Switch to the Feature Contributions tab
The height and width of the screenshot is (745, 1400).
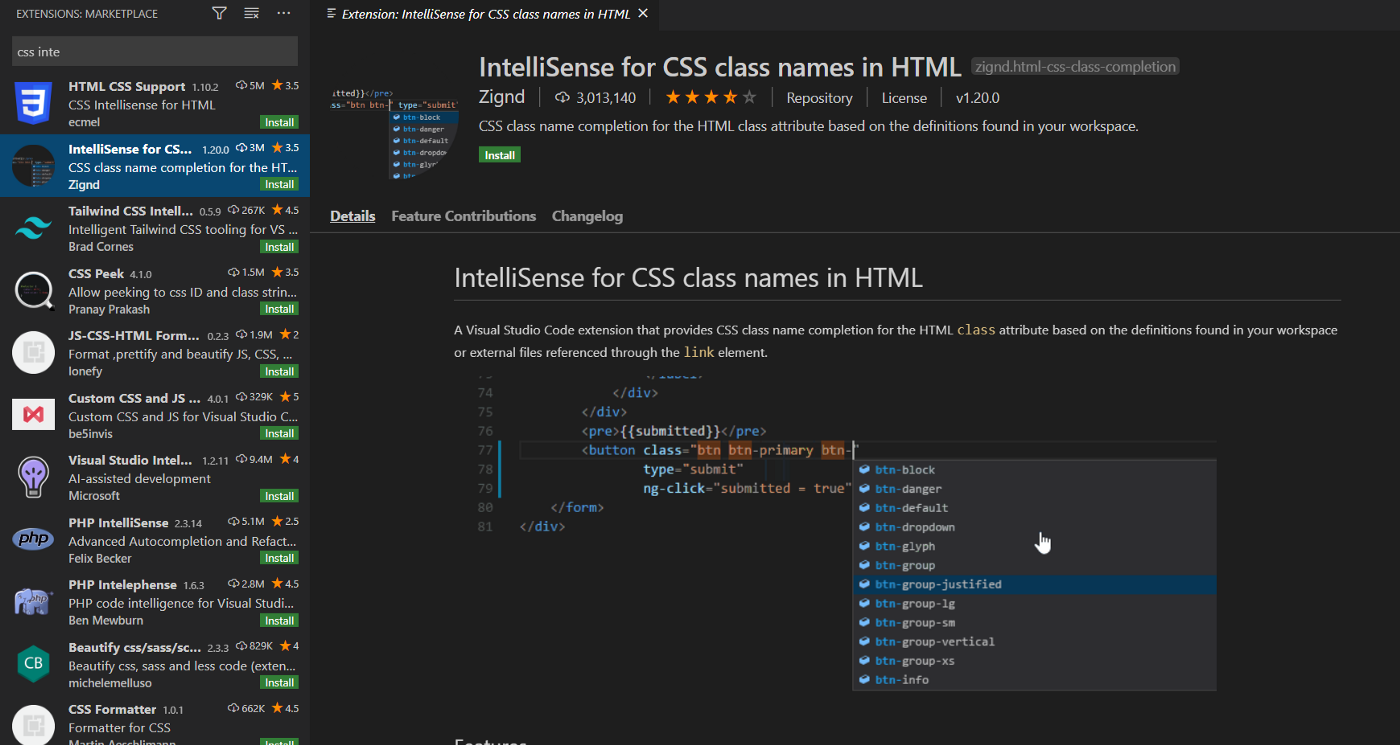(463, 216)
